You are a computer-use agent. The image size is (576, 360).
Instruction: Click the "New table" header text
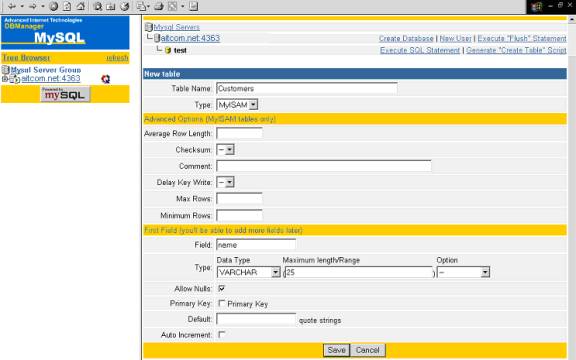click(162, 74)
